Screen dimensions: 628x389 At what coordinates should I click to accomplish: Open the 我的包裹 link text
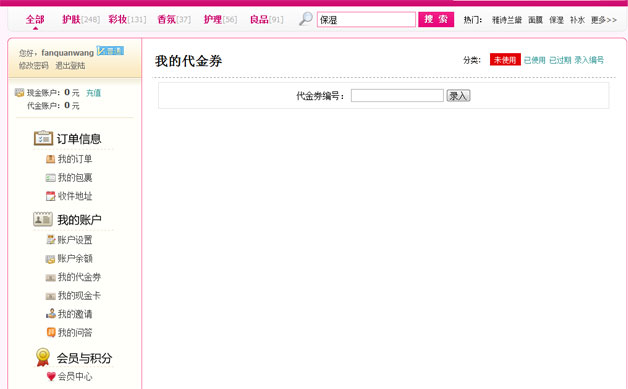click(x=75, y=177)
